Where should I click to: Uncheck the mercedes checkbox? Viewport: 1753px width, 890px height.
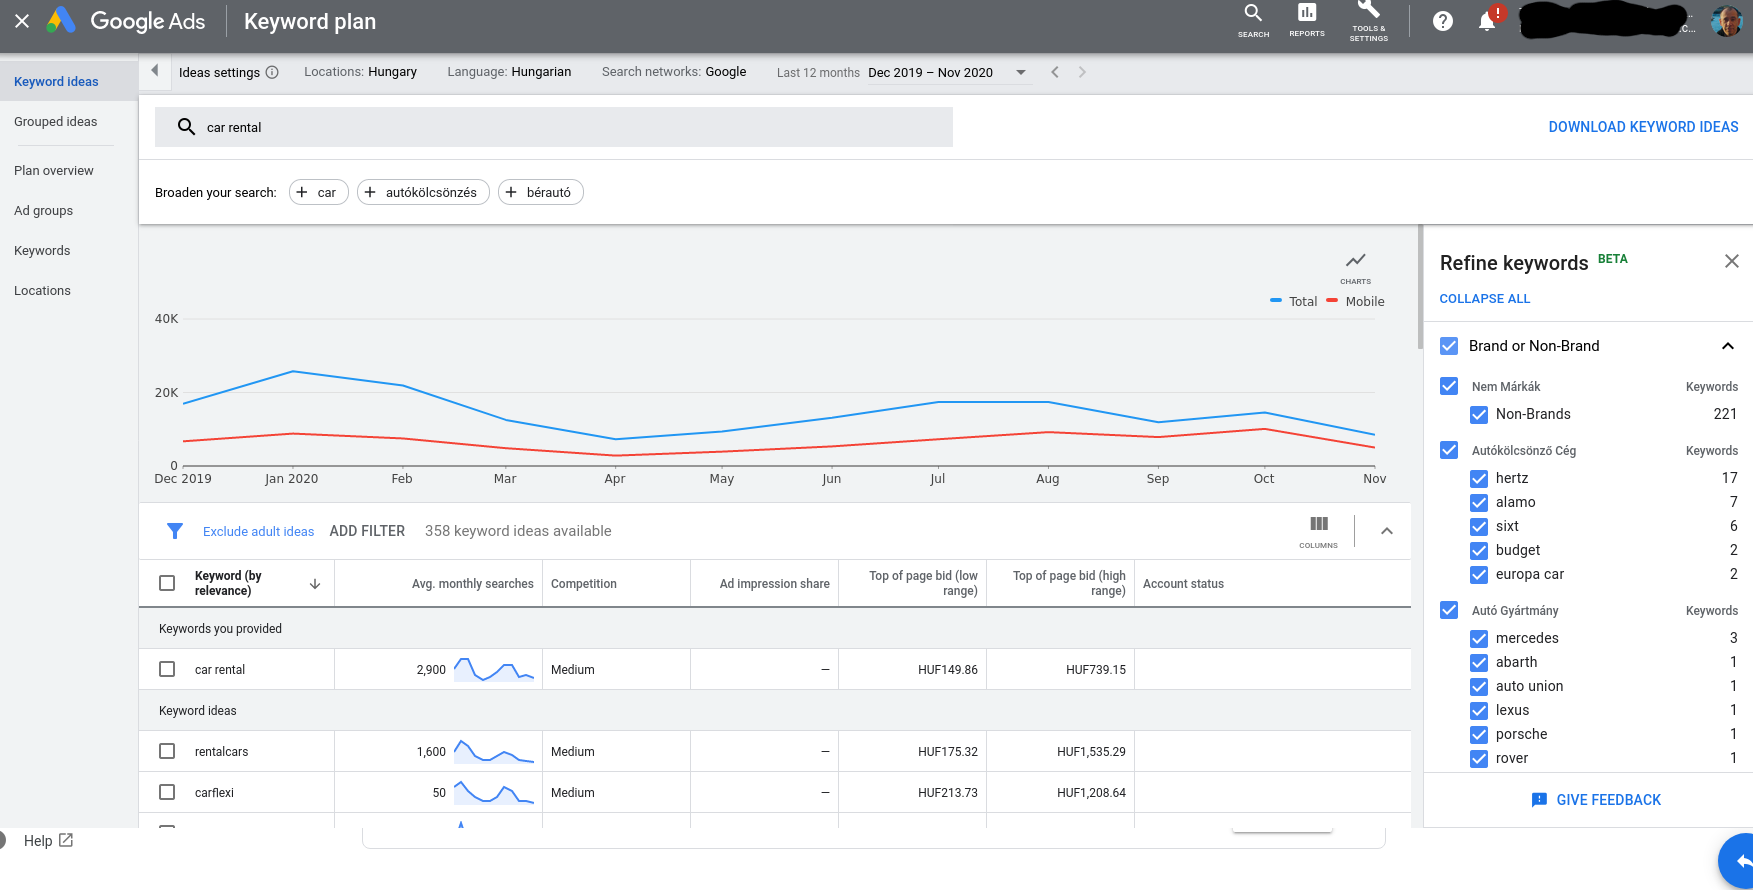click(x=1479, y=638)
